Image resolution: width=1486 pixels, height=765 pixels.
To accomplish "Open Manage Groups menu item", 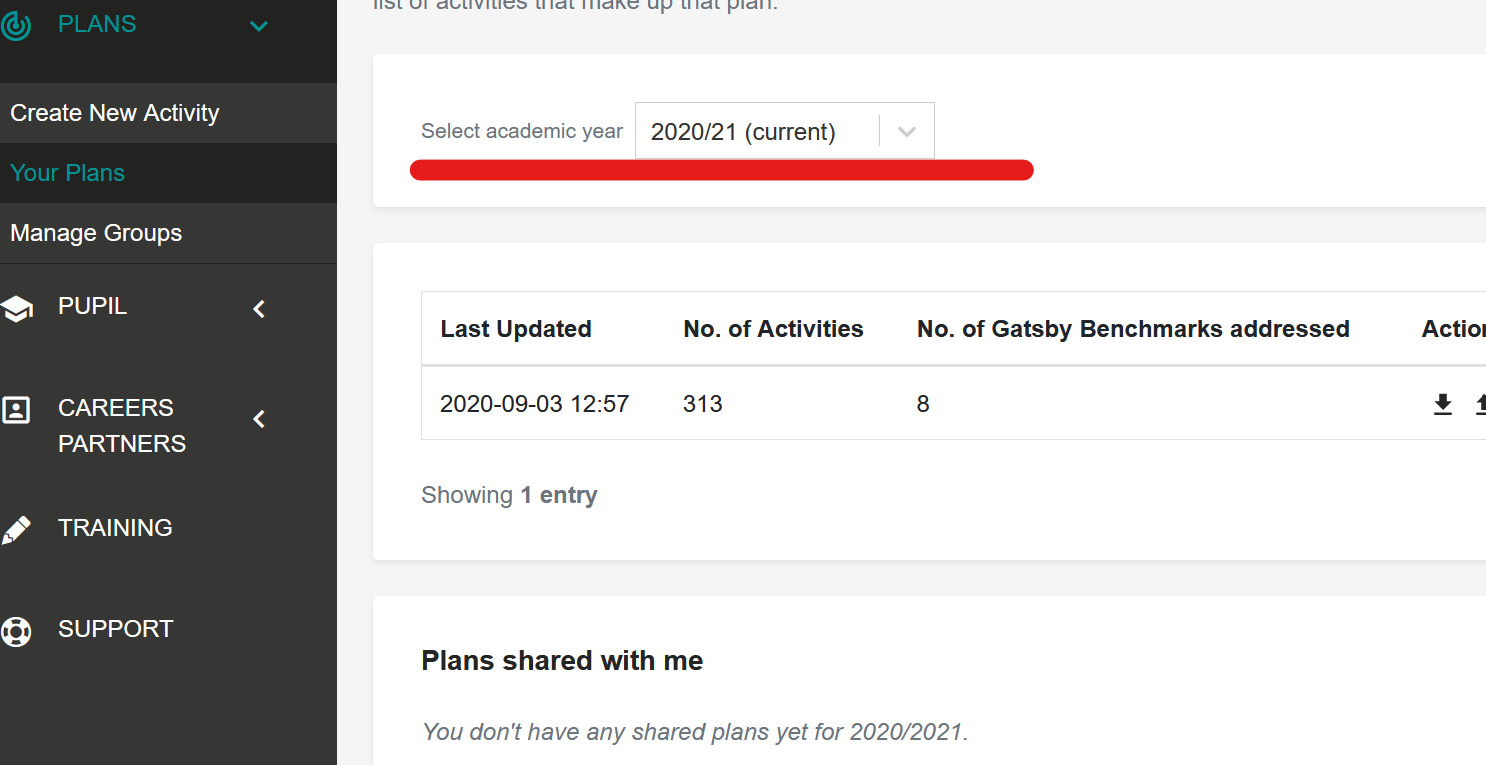I will pos(96,233).
